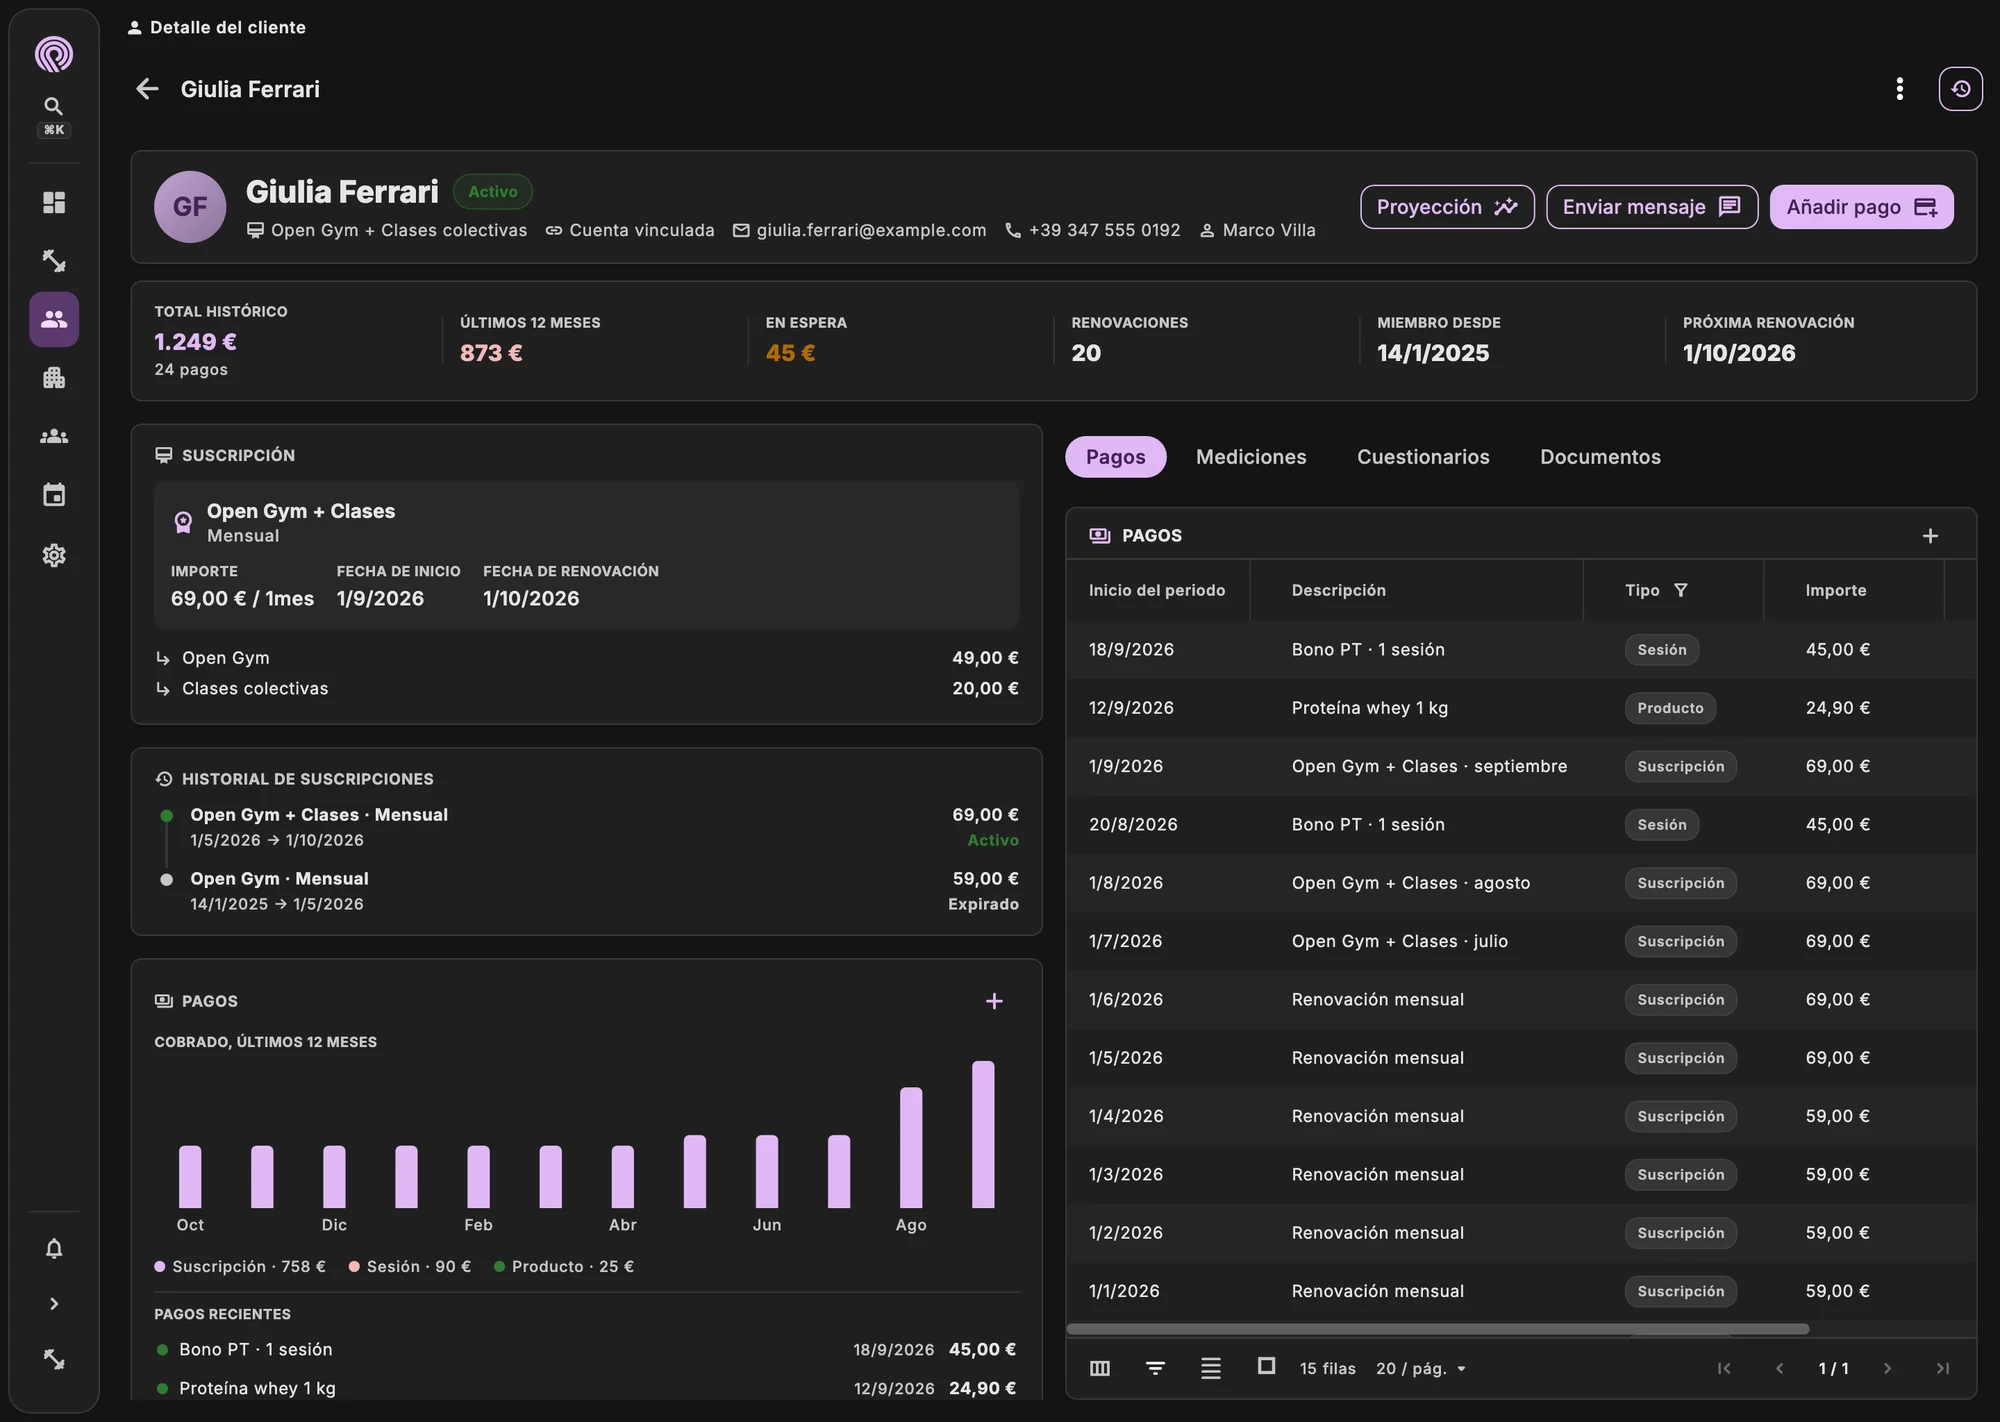This screenshot has width=2000, height=1422.
Task: Click the history clock button top right
Action: [1960, 89]
